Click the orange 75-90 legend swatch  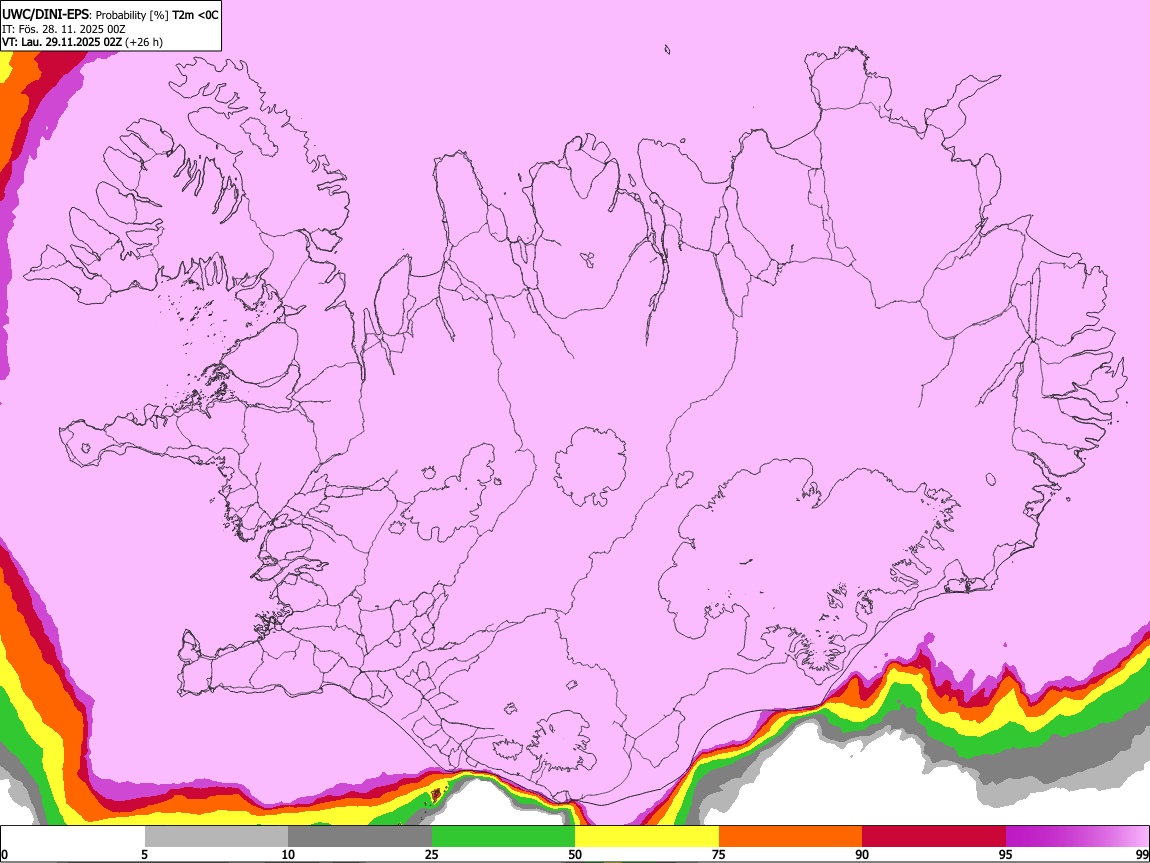(790, 837)
